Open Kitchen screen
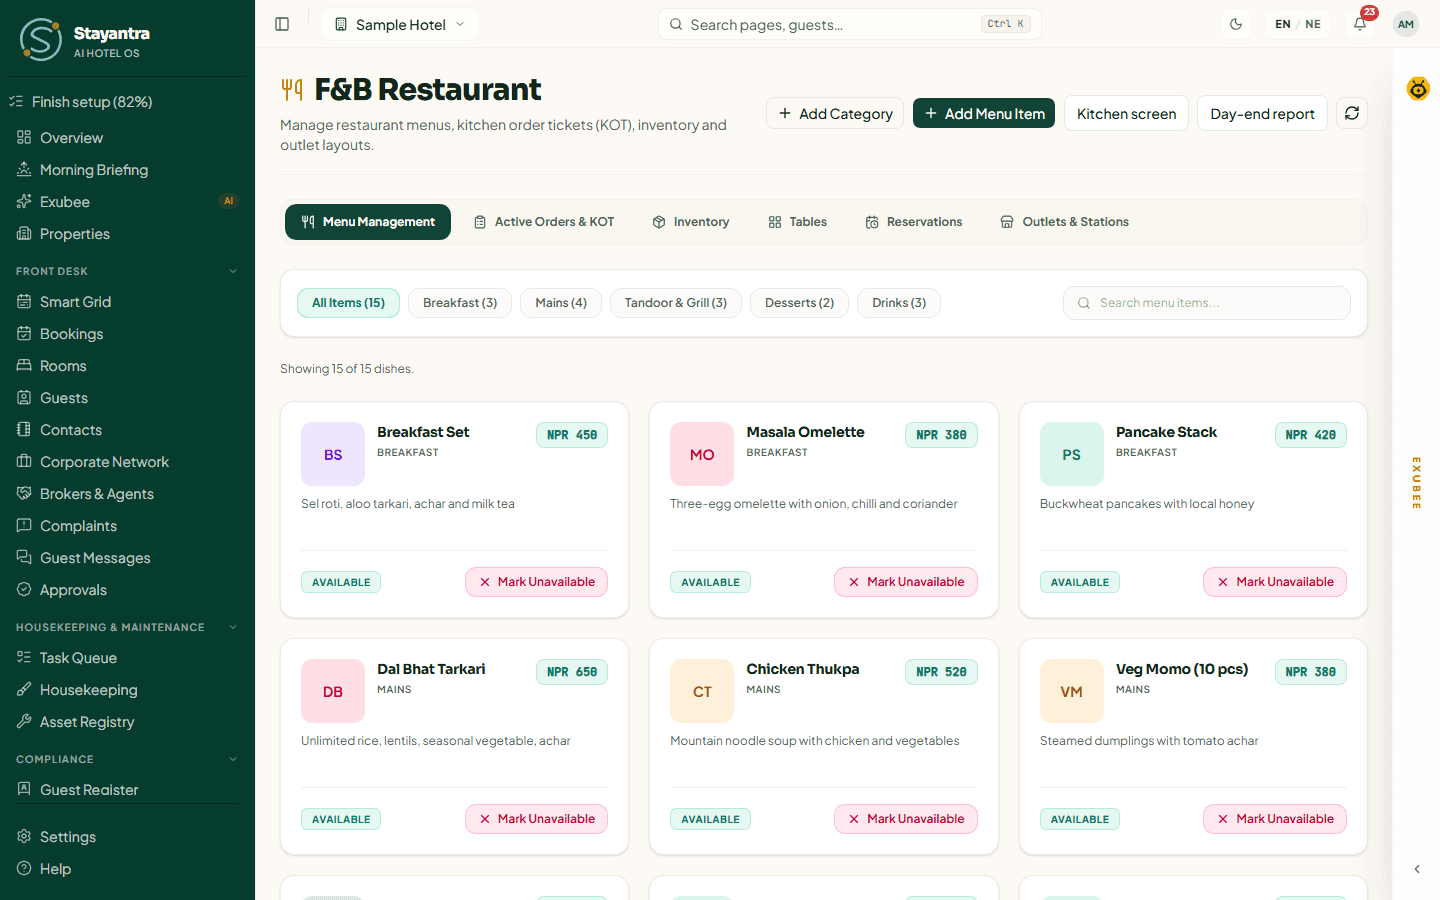1440x900 pixels. [1126, 113]
